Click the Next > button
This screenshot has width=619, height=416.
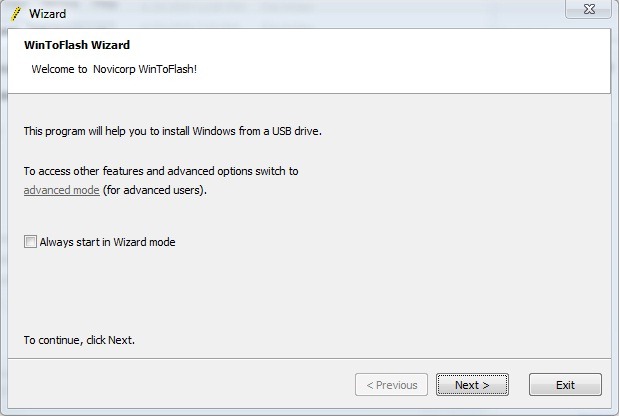point(472,384)
